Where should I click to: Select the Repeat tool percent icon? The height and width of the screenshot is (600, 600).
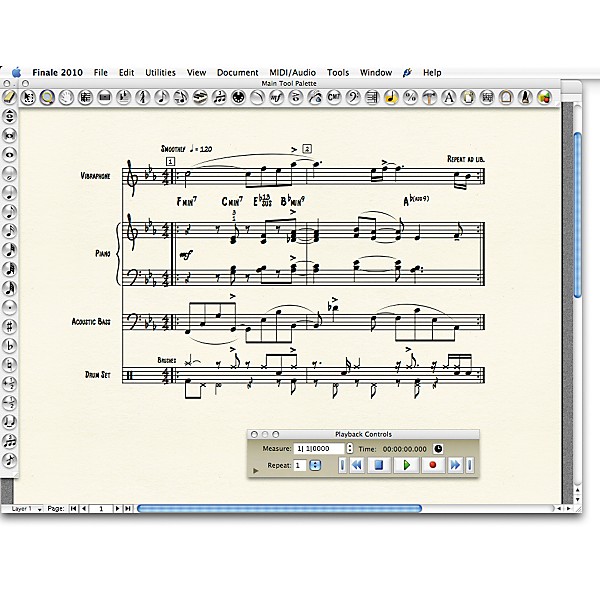click(x=410, y=98)
